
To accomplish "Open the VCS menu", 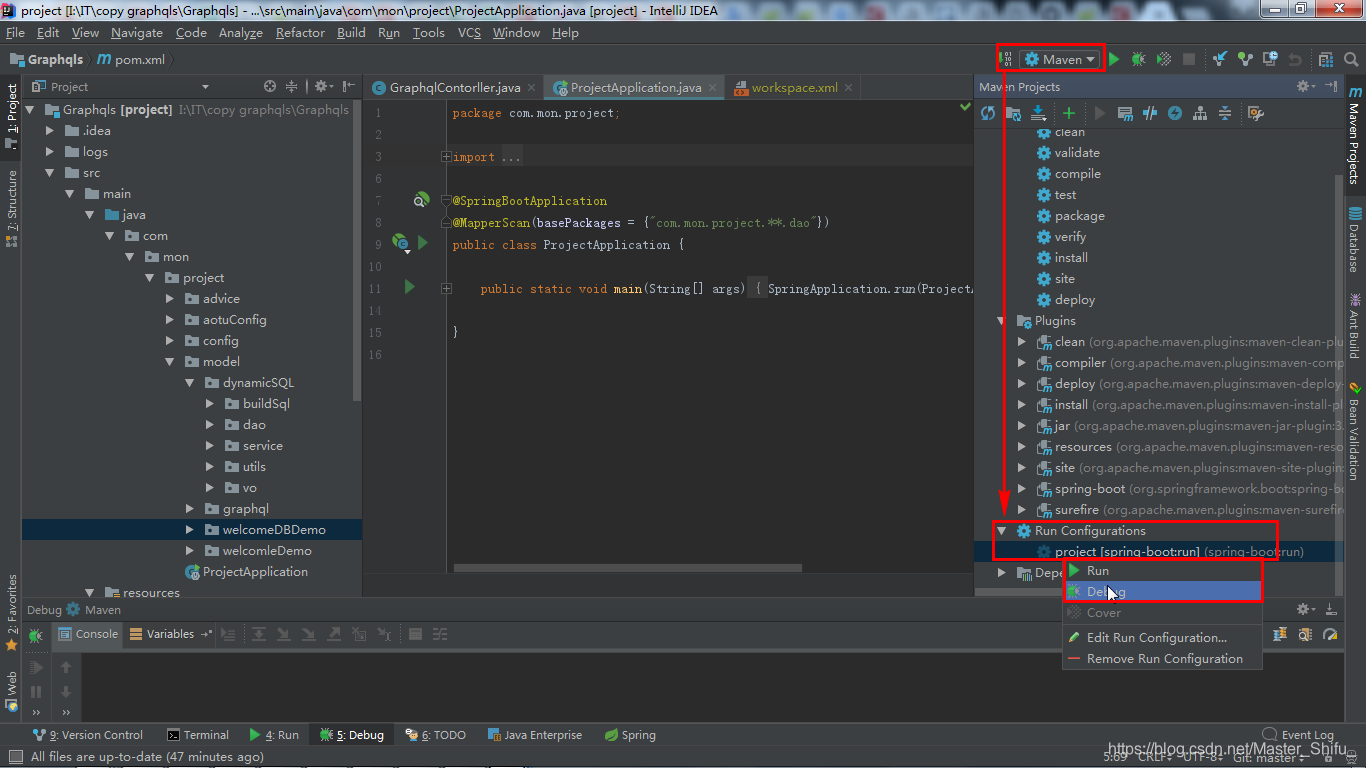I will (469, 33).
